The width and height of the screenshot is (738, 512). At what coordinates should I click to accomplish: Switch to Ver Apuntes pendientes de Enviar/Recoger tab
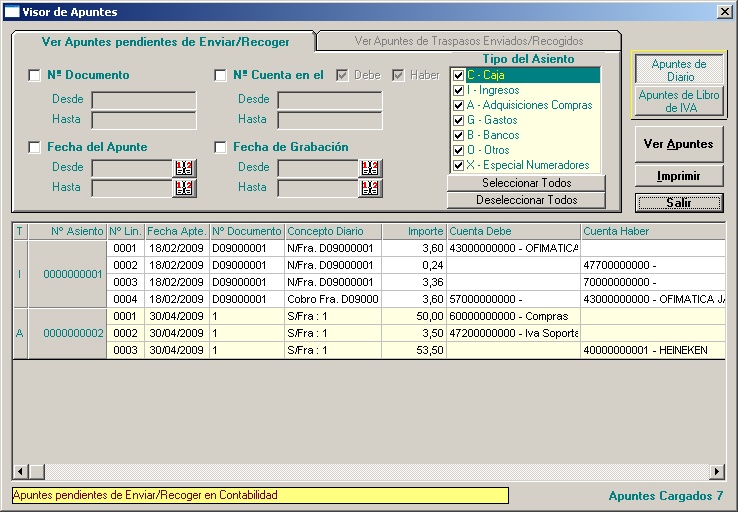[165, 41]
